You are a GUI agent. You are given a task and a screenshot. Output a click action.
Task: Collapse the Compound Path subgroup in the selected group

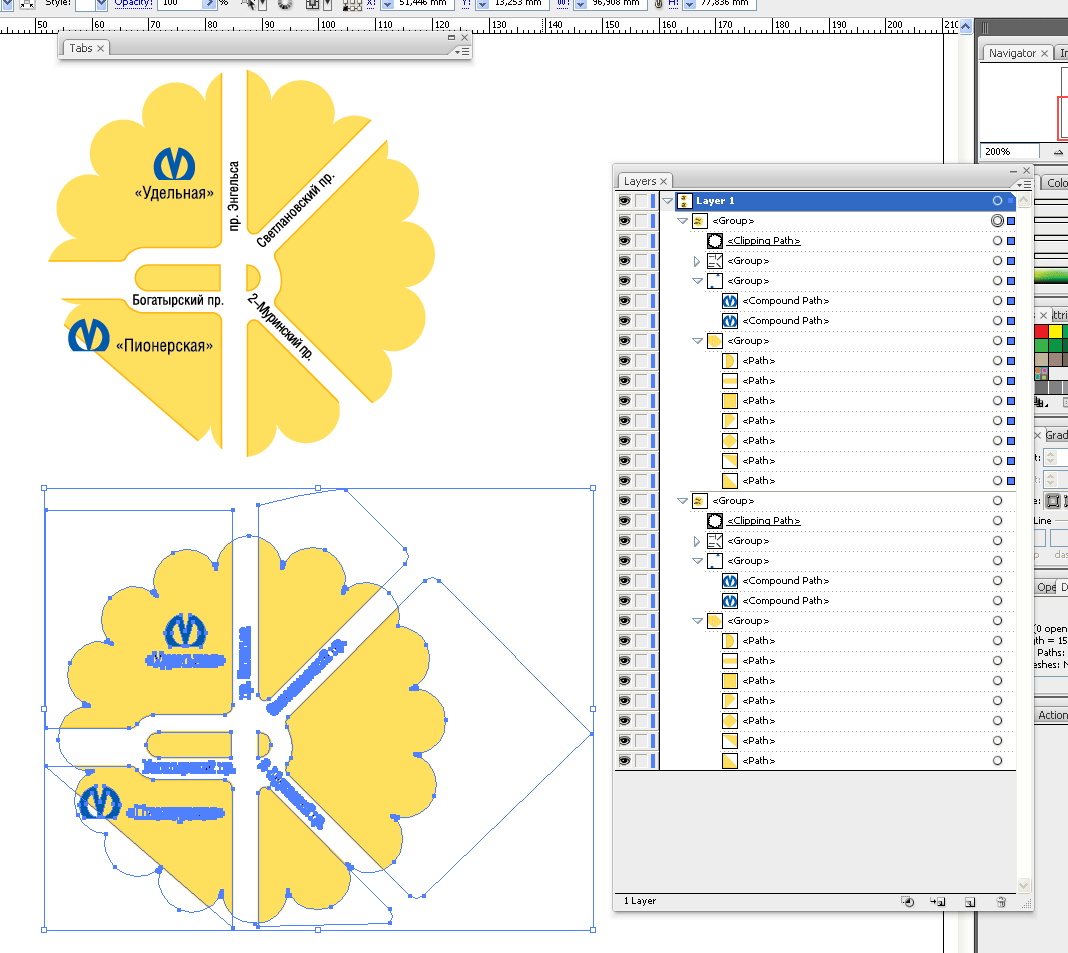pos(697,281)
